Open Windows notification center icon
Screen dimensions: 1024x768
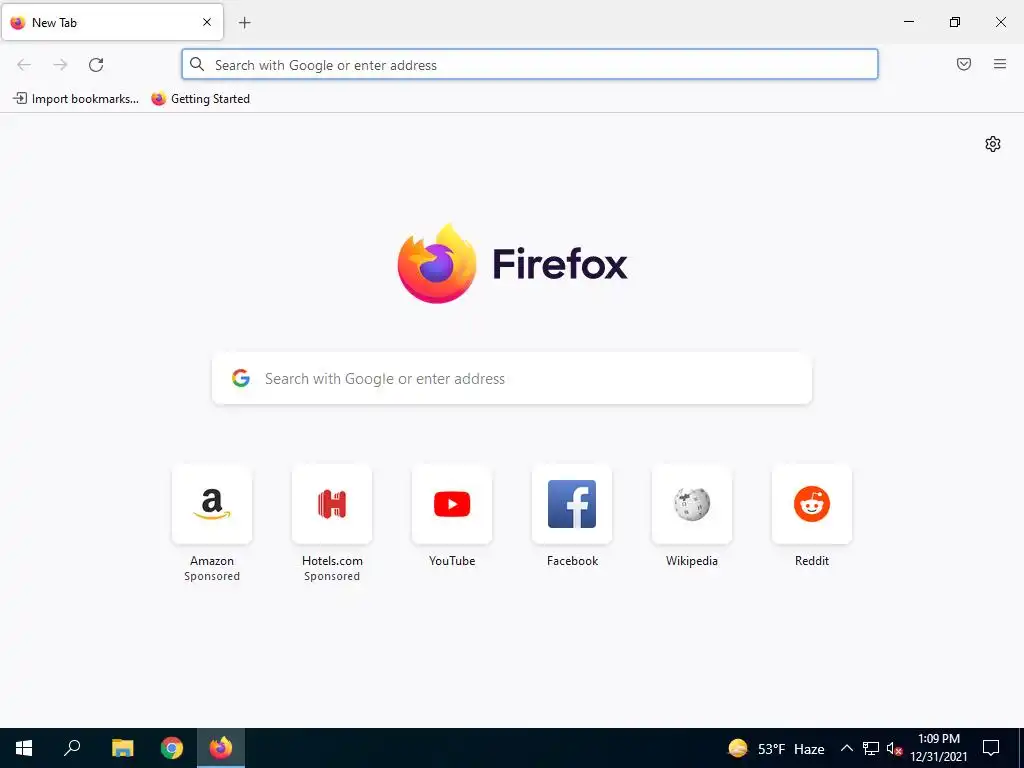991,748
